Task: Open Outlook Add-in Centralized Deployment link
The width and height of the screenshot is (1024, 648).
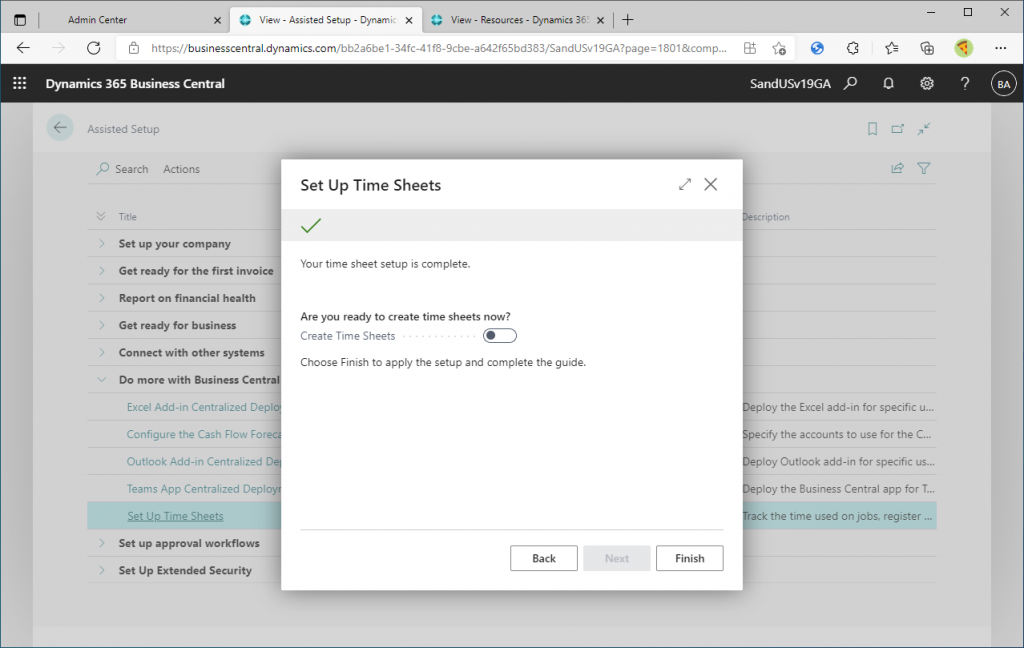Action: click(x=204, y=462)
